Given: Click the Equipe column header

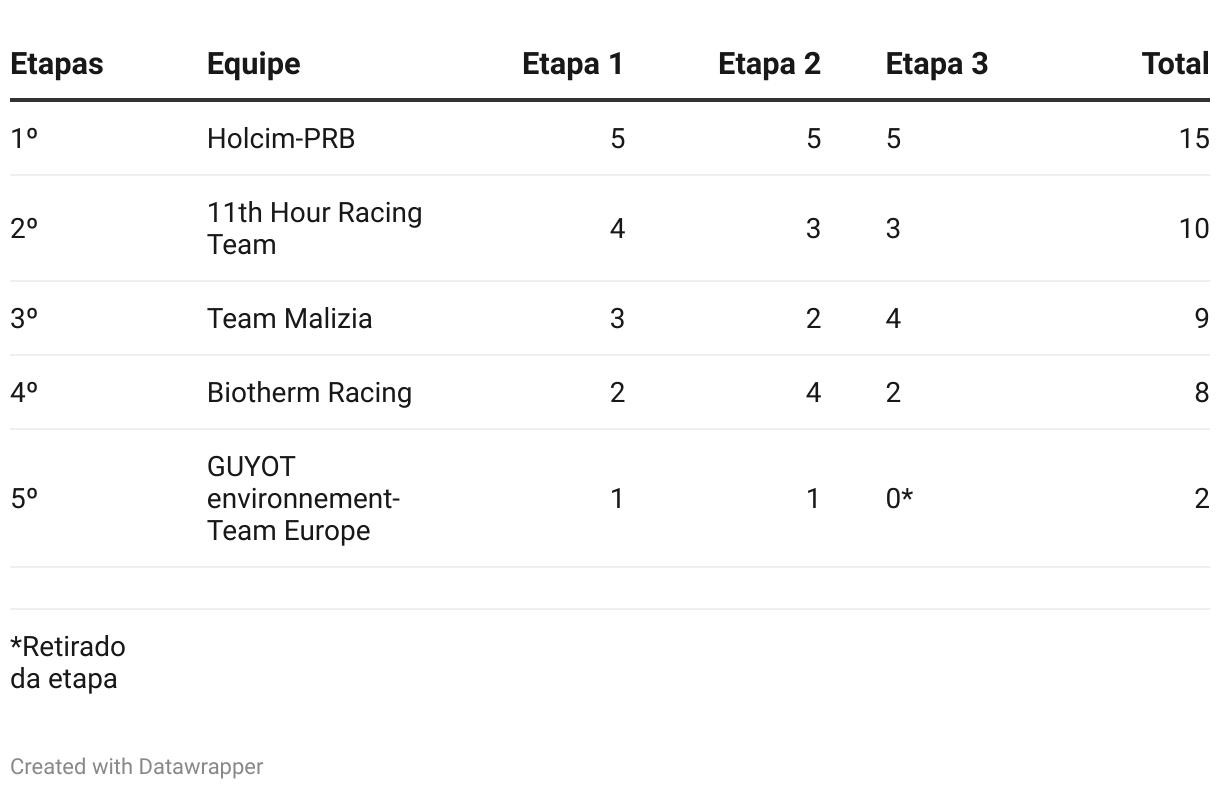Looking at the screenshot, I should coord(253,64).
